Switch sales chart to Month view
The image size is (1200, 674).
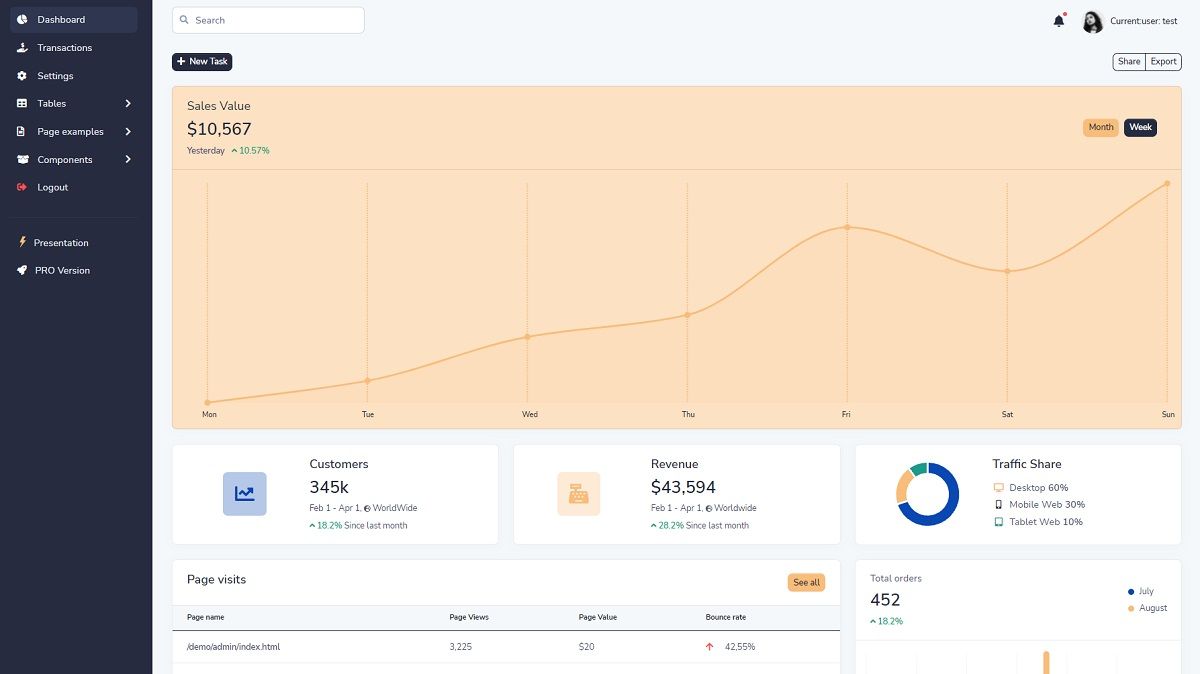click(1100, 127)
